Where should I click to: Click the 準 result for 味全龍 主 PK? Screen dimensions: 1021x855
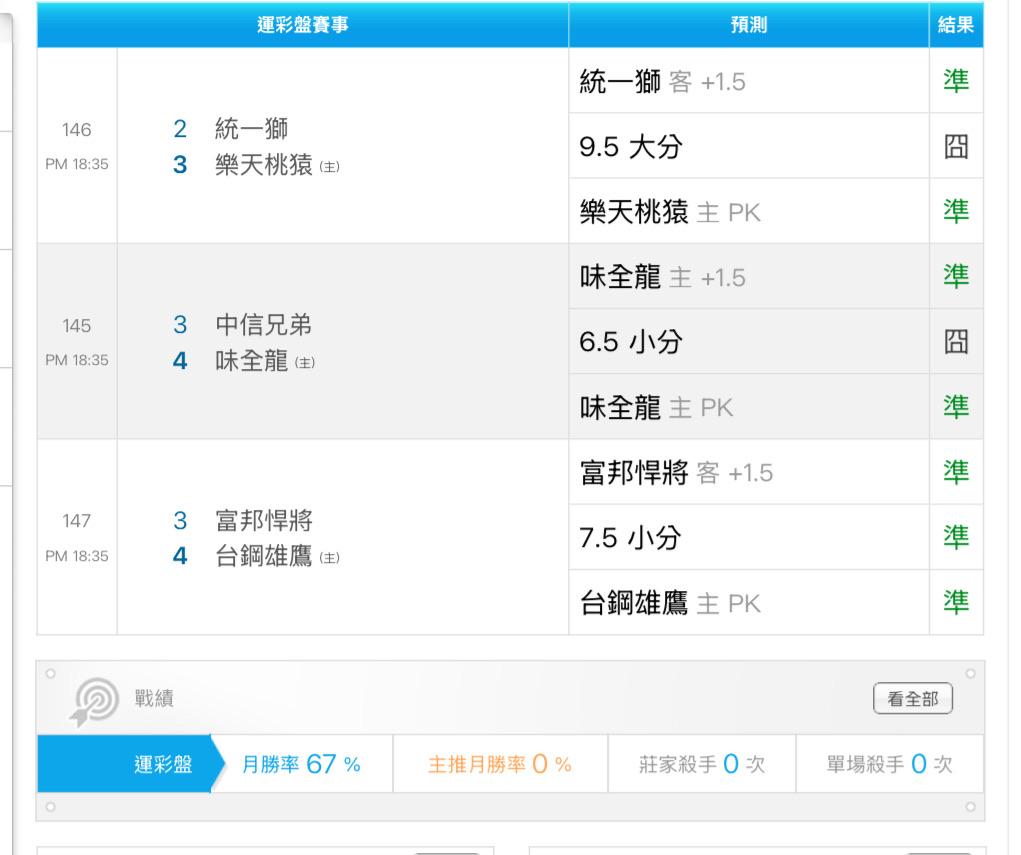(956, 407)
